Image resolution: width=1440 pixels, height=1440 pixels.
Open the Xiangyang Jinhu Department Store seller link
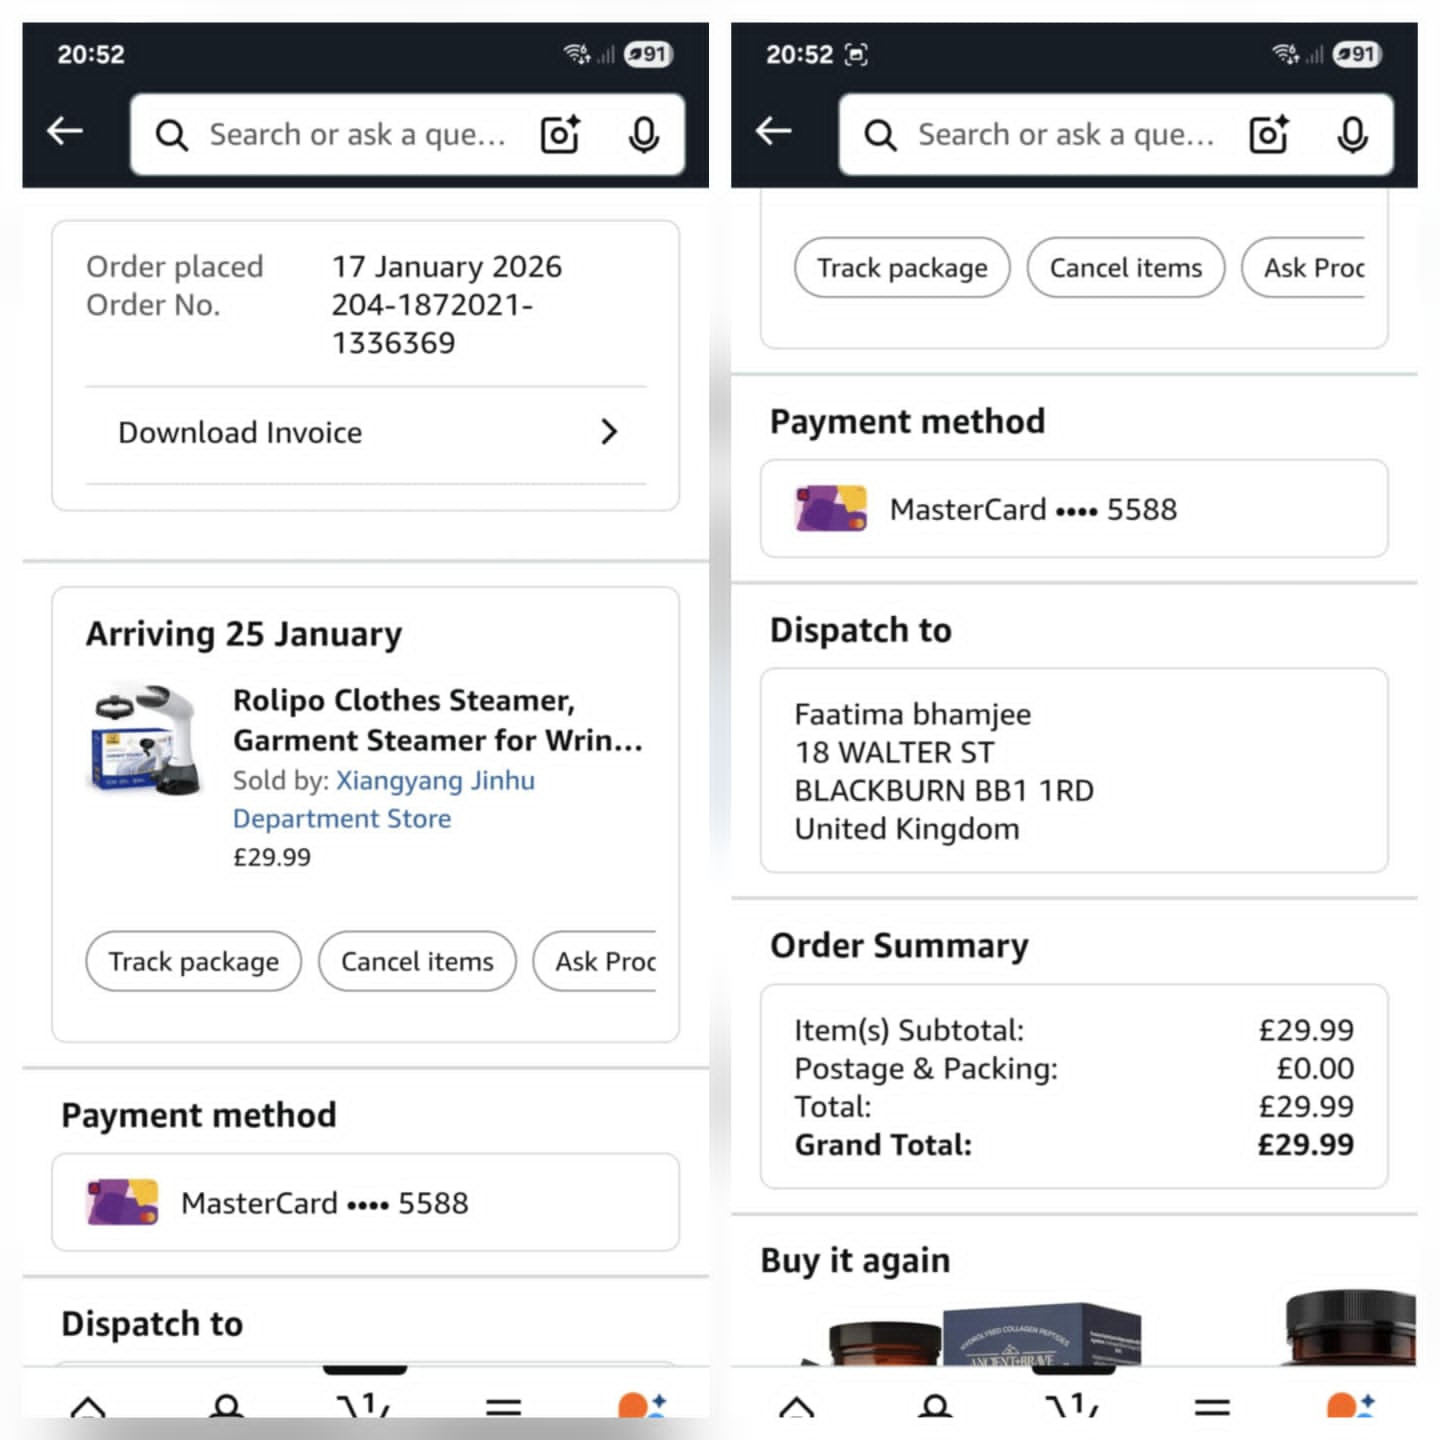tap(384, 799)
